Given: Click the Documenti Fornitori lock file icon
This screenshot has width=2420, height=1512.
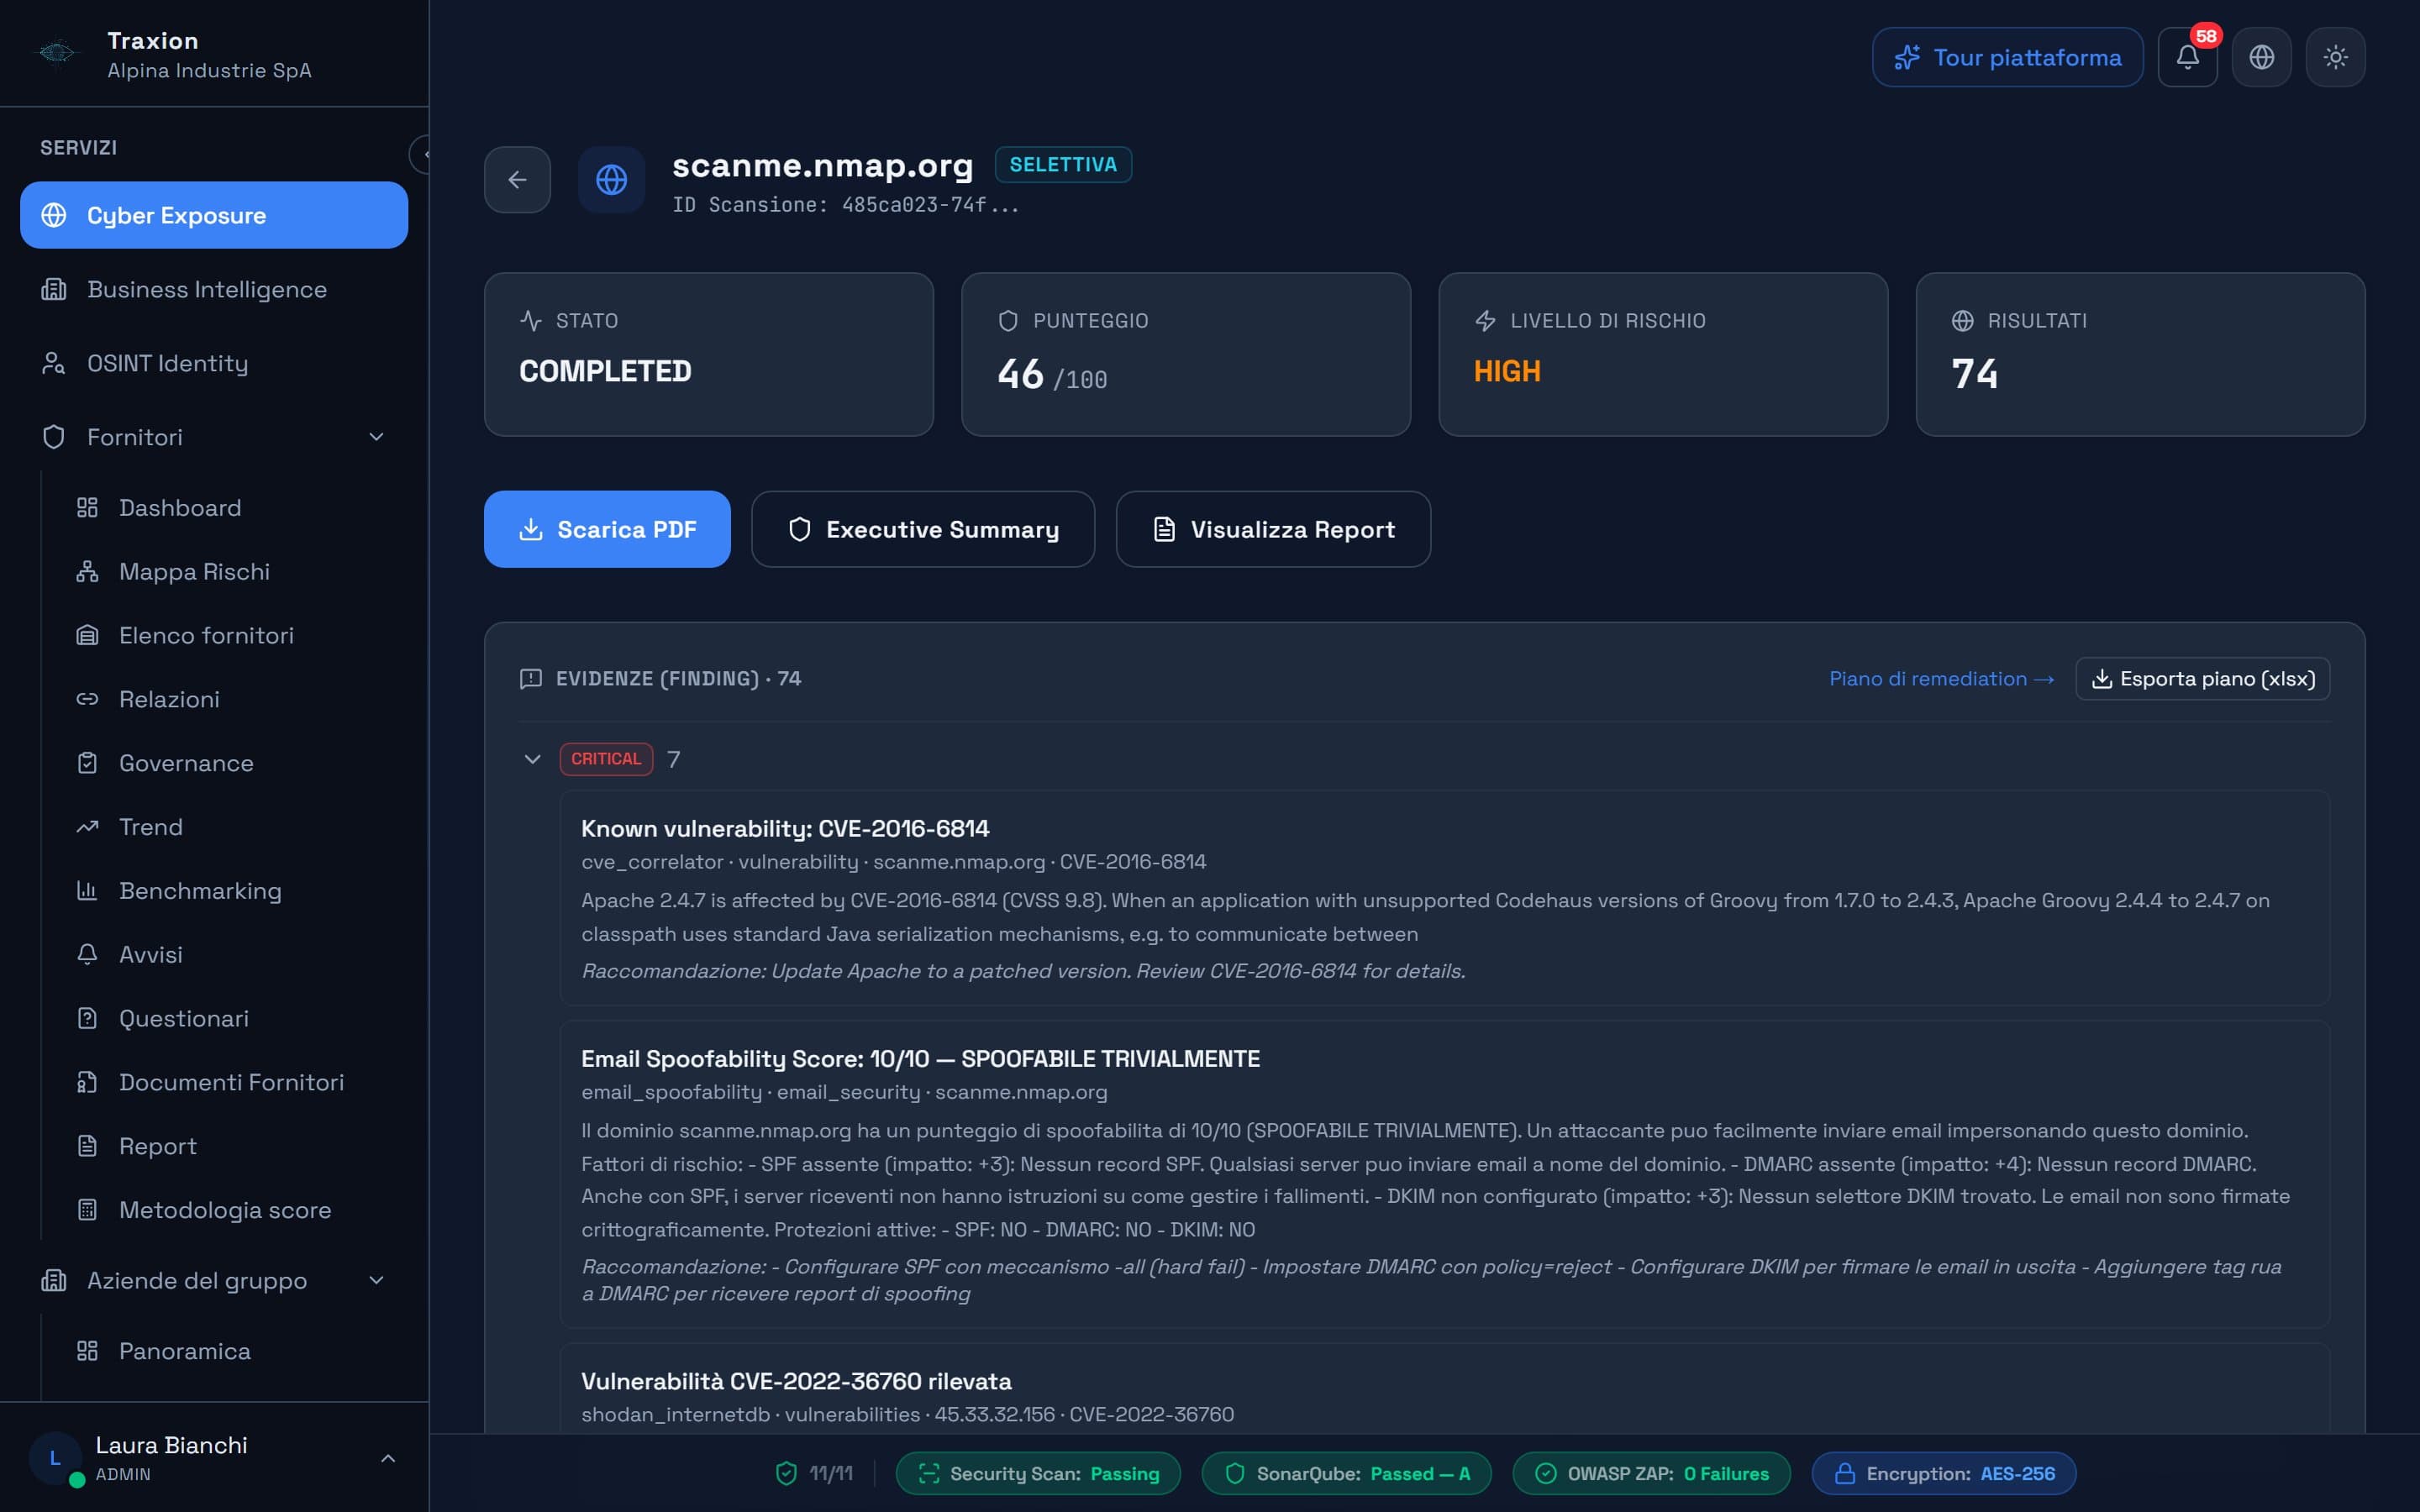Looking at the screenshot, I should point(87,1082).
